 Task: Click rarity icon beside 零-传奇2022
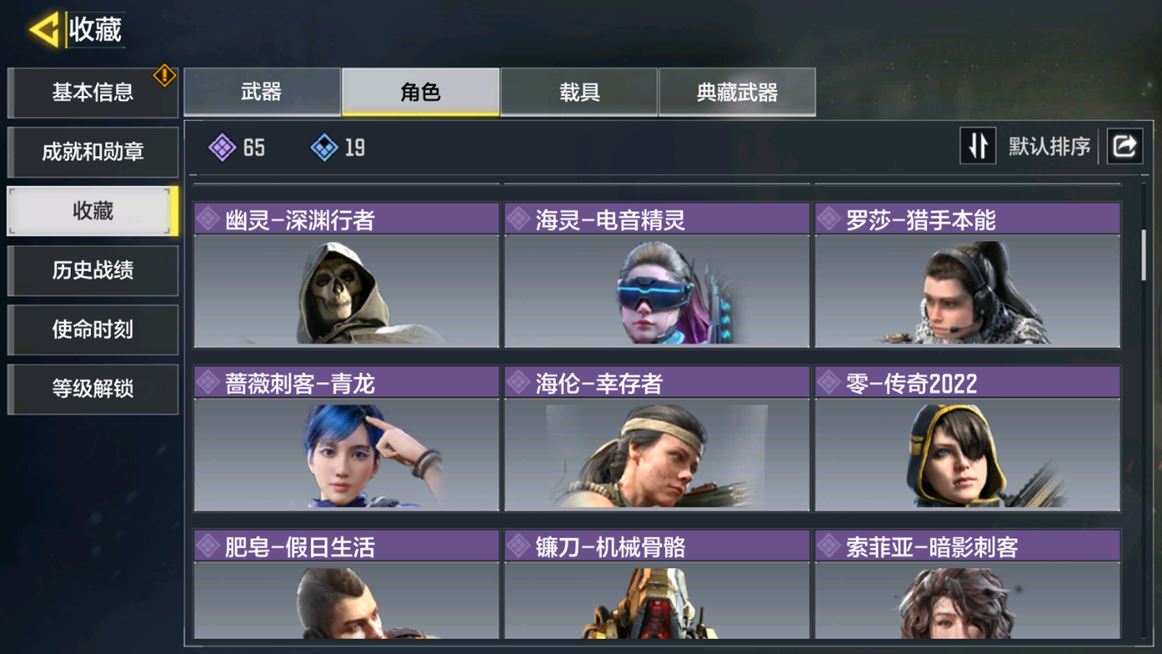click(x=829, y=383)
